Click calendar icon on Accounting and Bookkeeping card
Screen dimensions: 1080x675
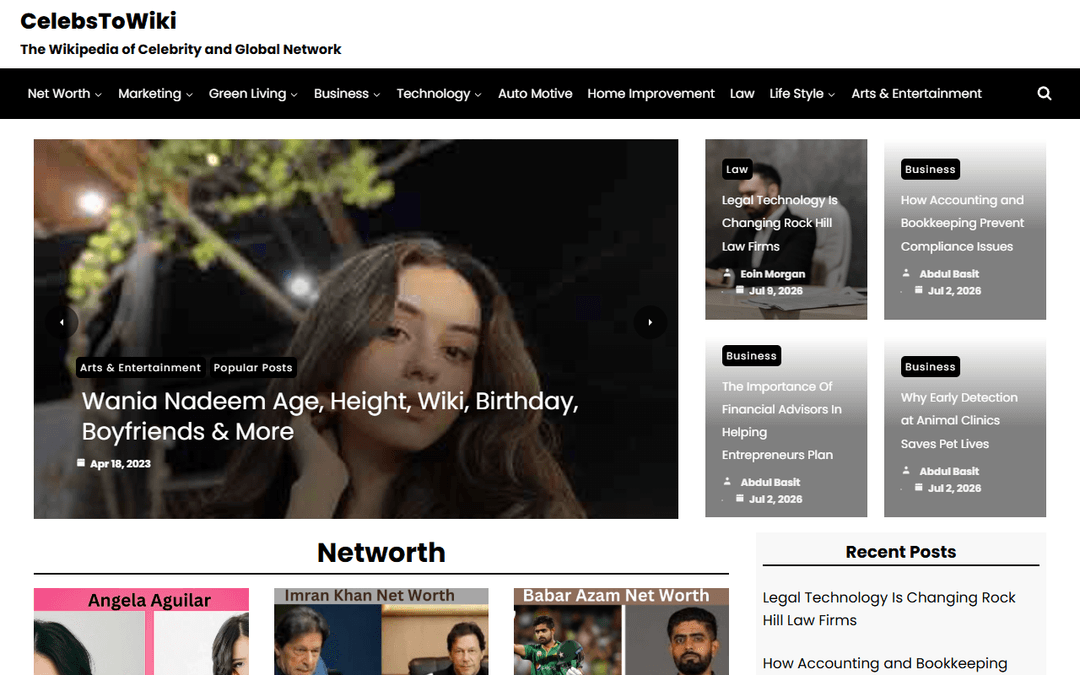click(x=919, y=290)
